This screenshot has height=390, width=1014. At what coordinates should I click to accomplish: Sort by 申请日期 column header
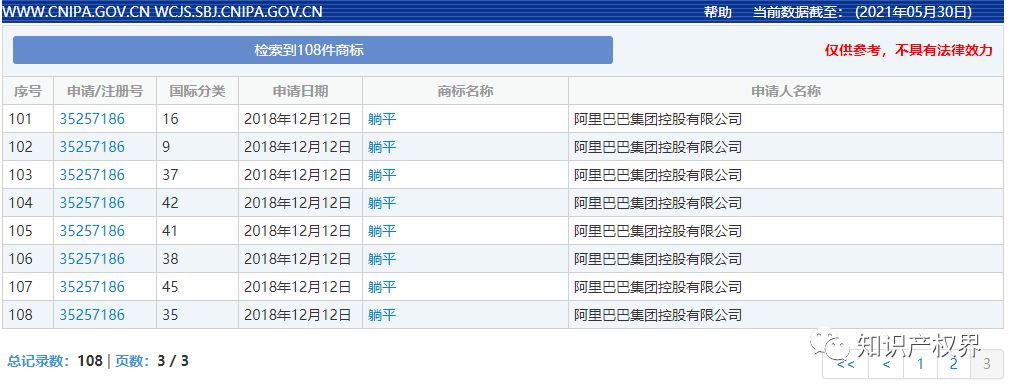pyautogui.click(x=300, y=91)
